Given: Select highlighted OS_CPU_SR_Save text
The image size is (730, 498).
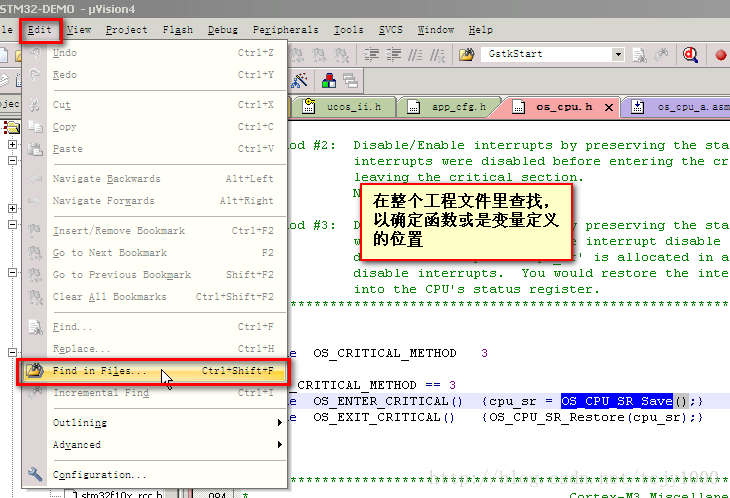Looking at the screenshot, I should 617,401.
